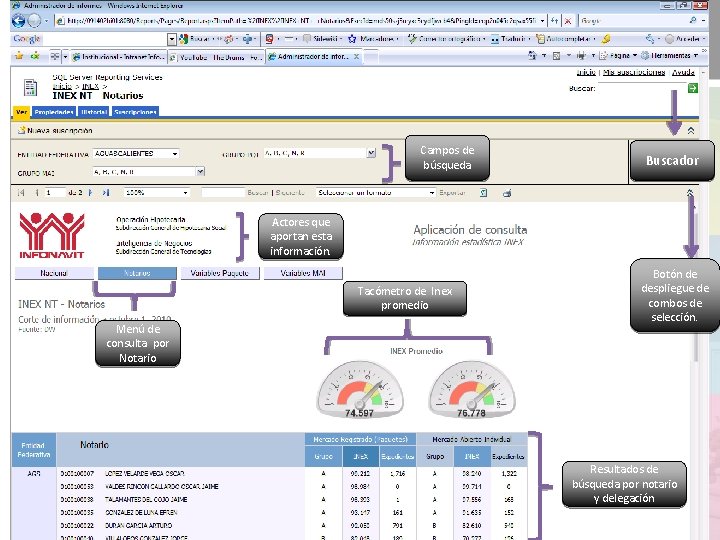Image resolution: width=720 pixels, height=540 pixels.
Task: Click the Nueva suscripción link
Action: coord(60,130)
